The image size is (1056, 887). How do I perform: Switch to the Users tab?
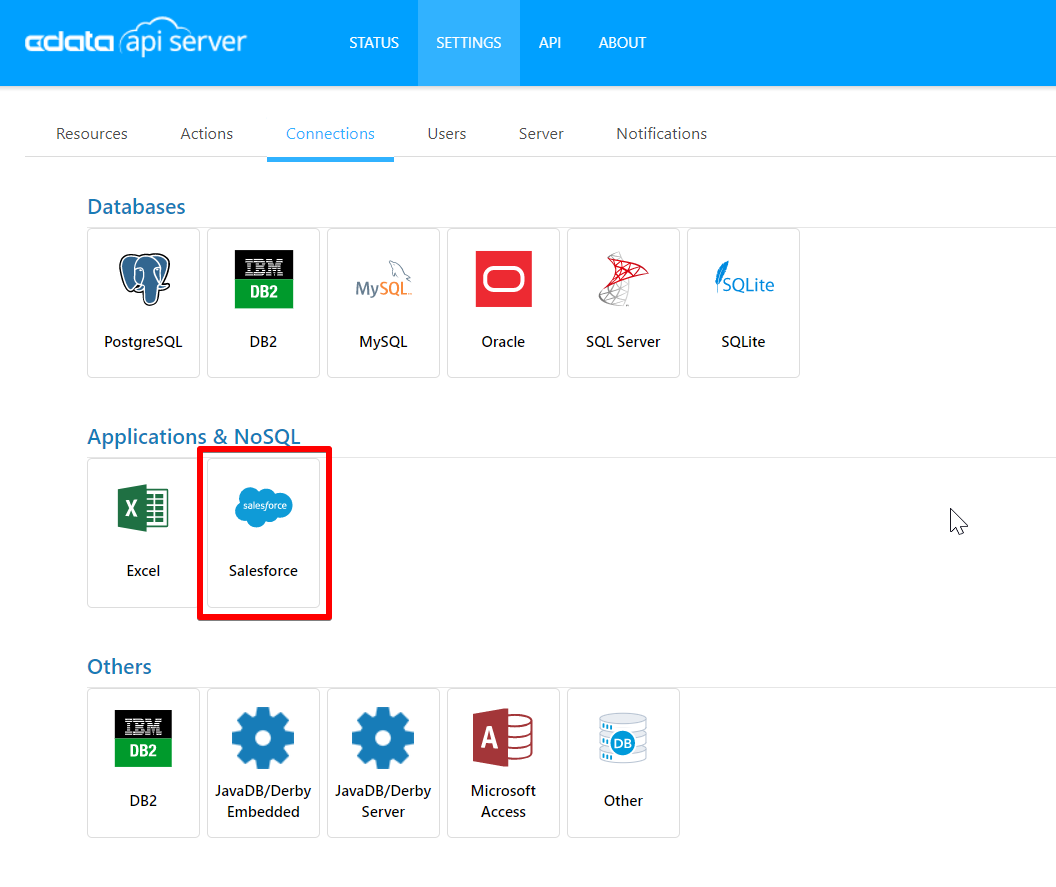coord(447,134)
